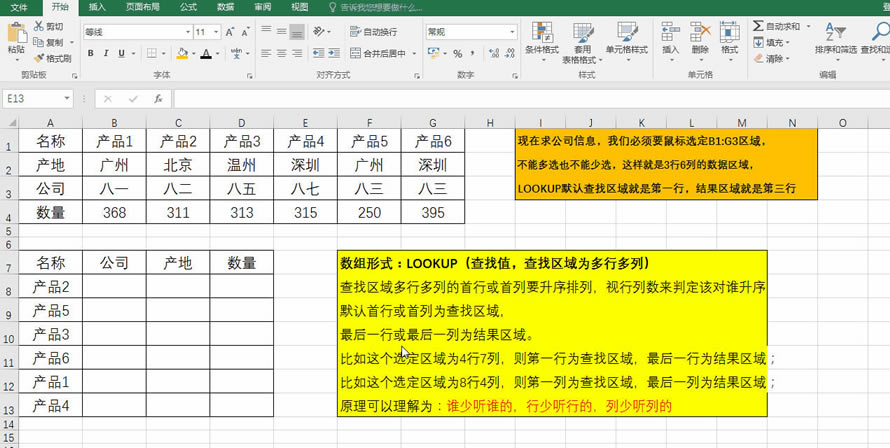
Task: Click the phonetic guide (wén) icon
Action: (x=237, y=53)
